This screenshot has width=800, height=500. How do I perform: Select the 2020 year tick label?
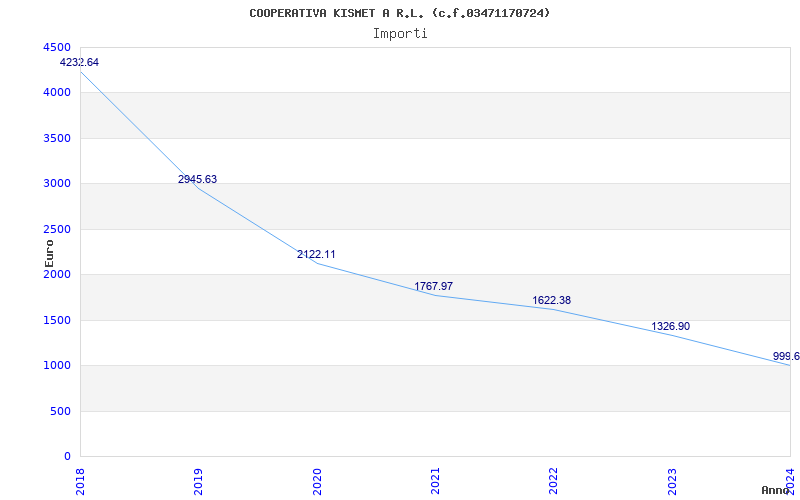(317, 480)
